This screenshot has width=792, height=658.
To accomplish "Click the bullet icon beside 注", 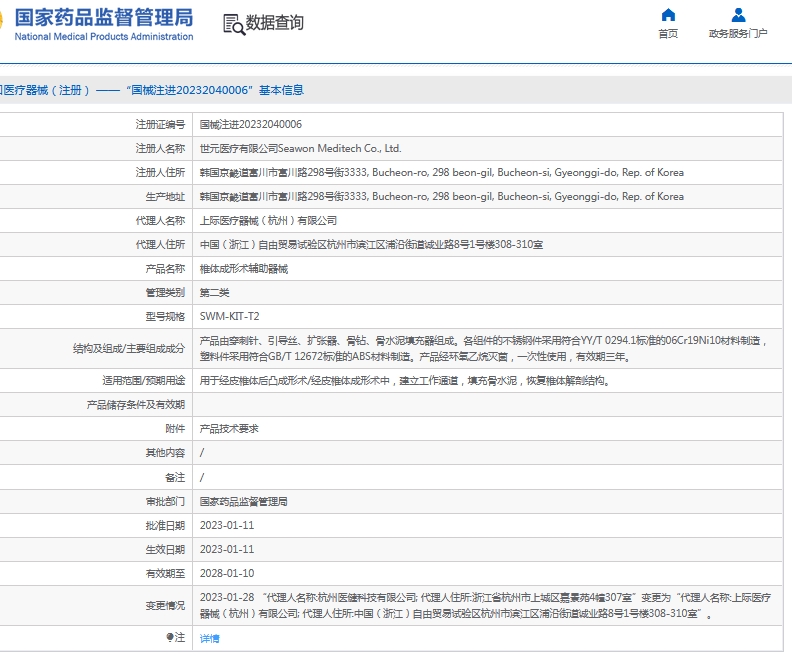I will (x=170, y=637).
